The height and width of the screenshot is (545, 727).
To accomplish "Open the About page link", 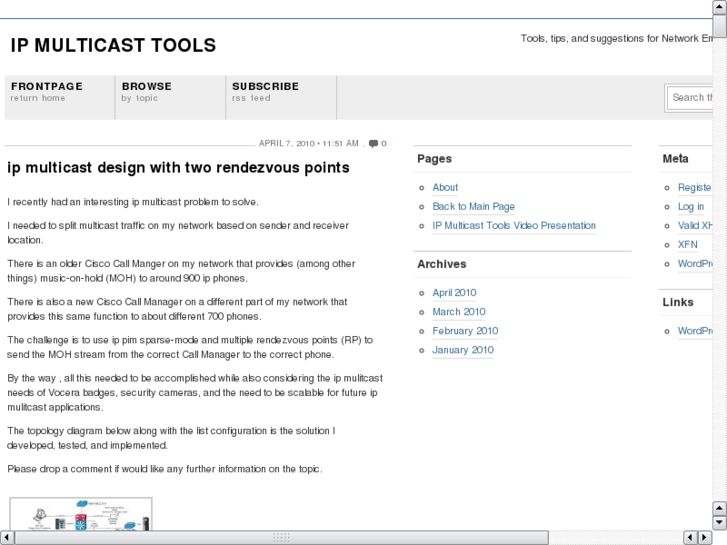I will (445, 187).
